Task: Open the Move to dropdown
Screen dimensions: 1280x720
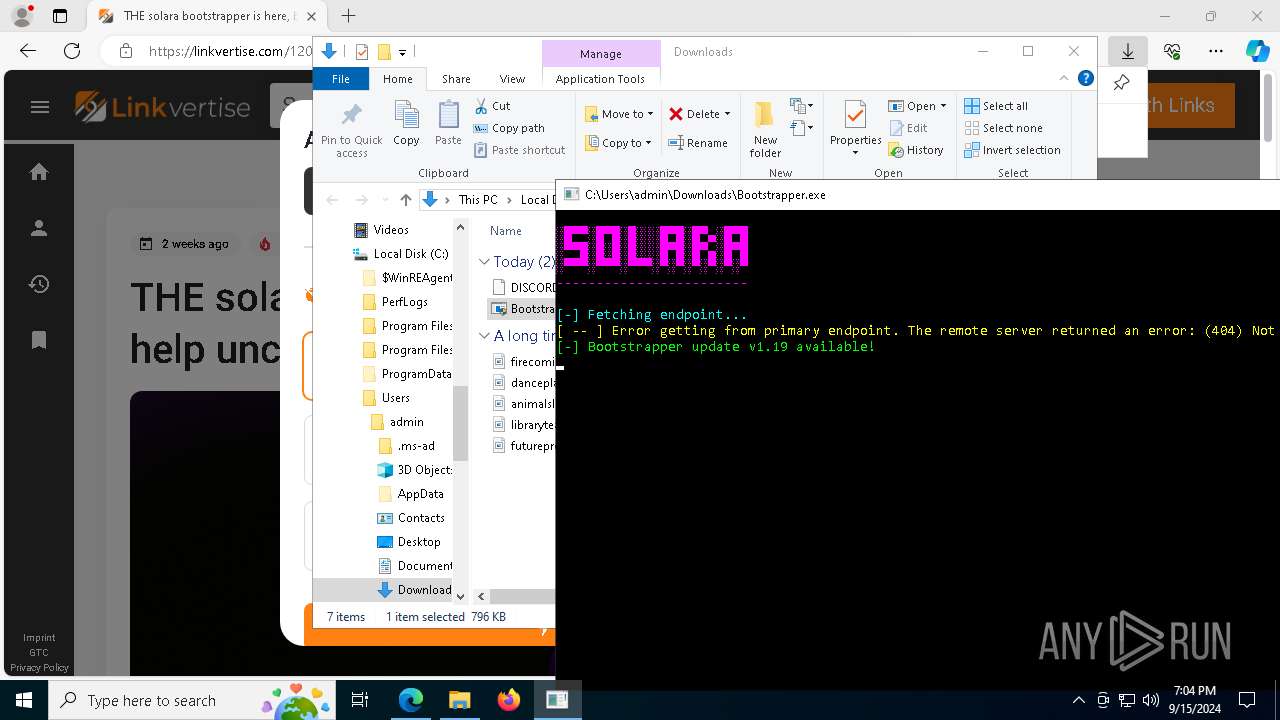Action: point(619,114)
